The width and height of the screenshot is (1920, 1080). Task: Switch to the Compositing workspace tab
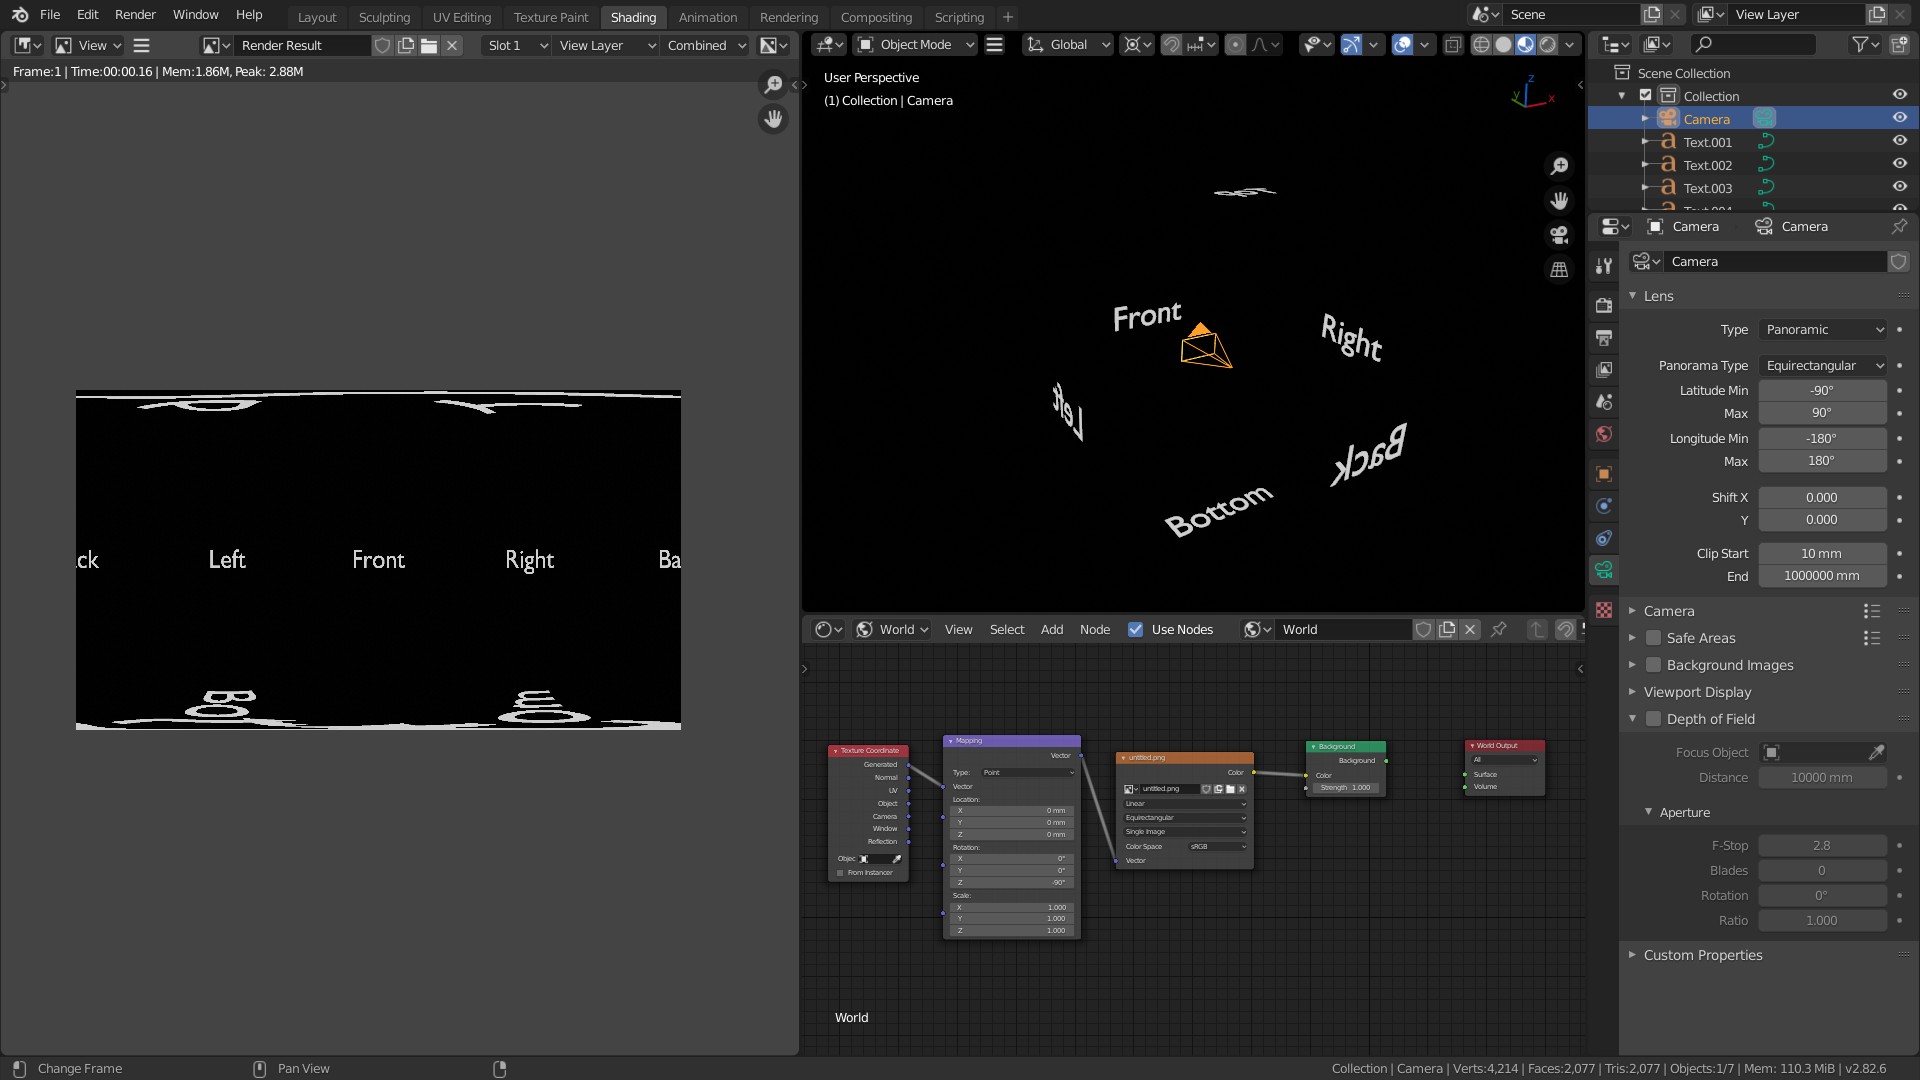(x=876, y=17)
